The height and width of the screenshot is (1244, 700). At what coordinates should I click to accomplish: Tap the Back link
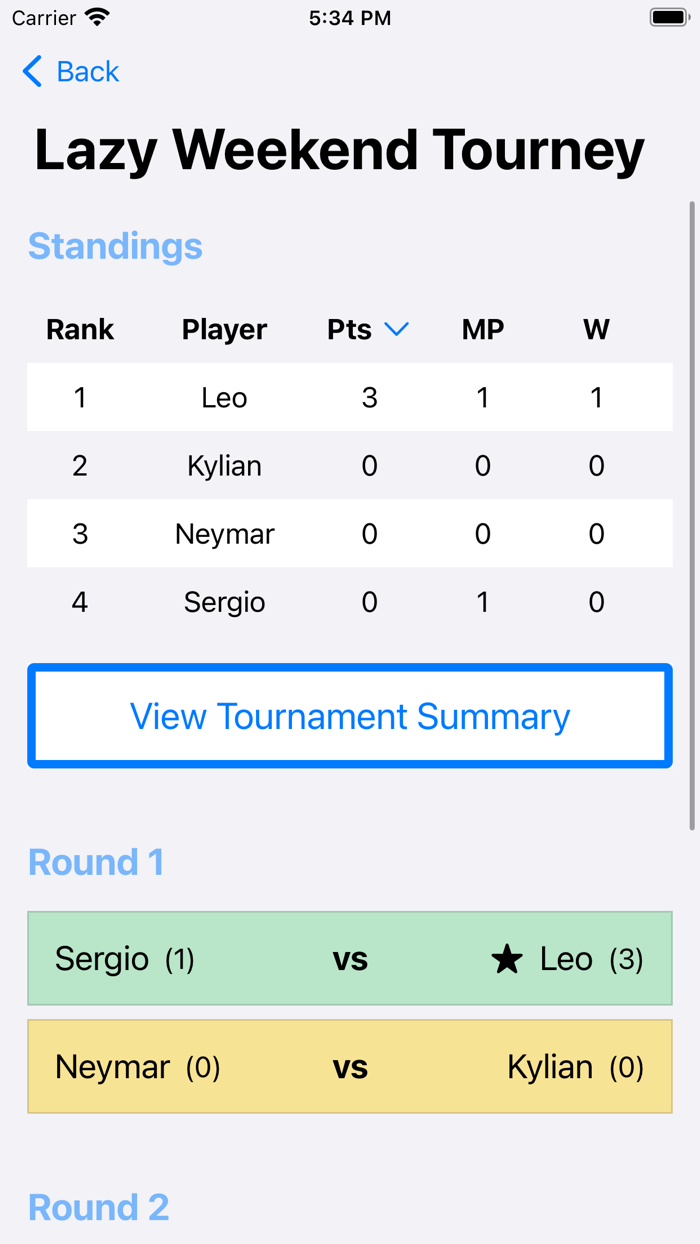click(88, 71)
